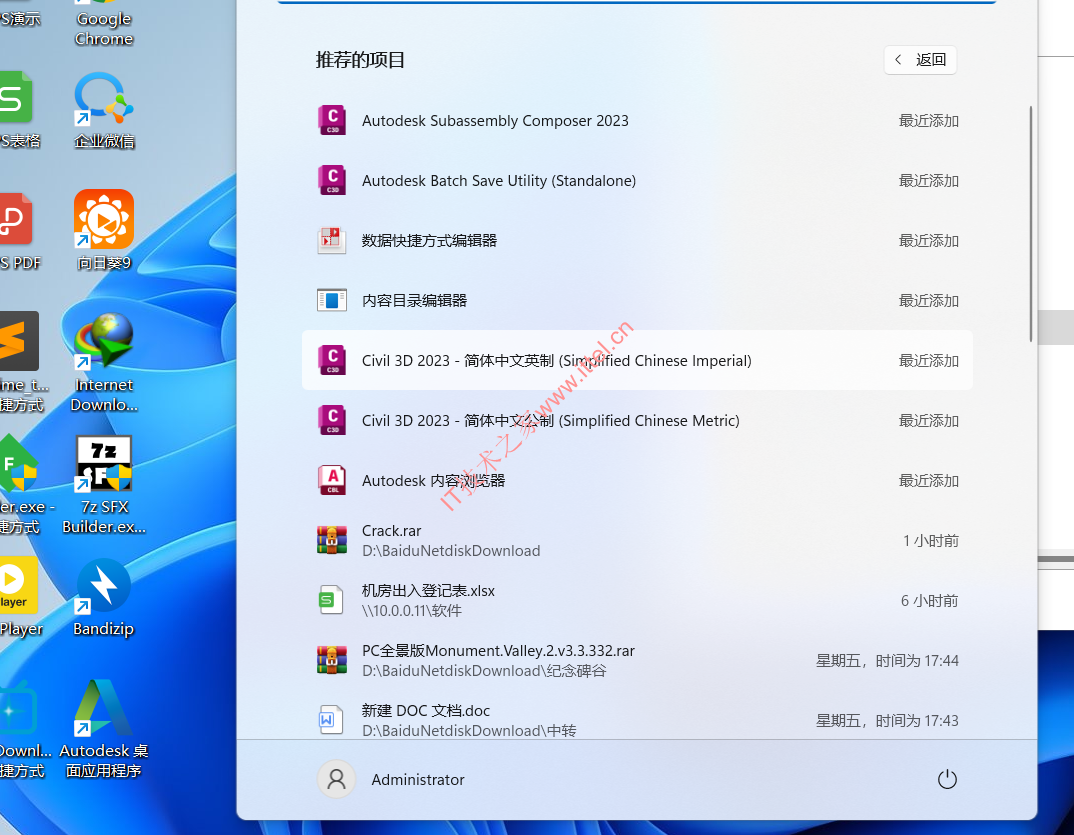The height and width of the screenshot is (835, 1074).
Task: Click 新建 DOC 文档.doc file name
Action: click(x=425, y=710)
